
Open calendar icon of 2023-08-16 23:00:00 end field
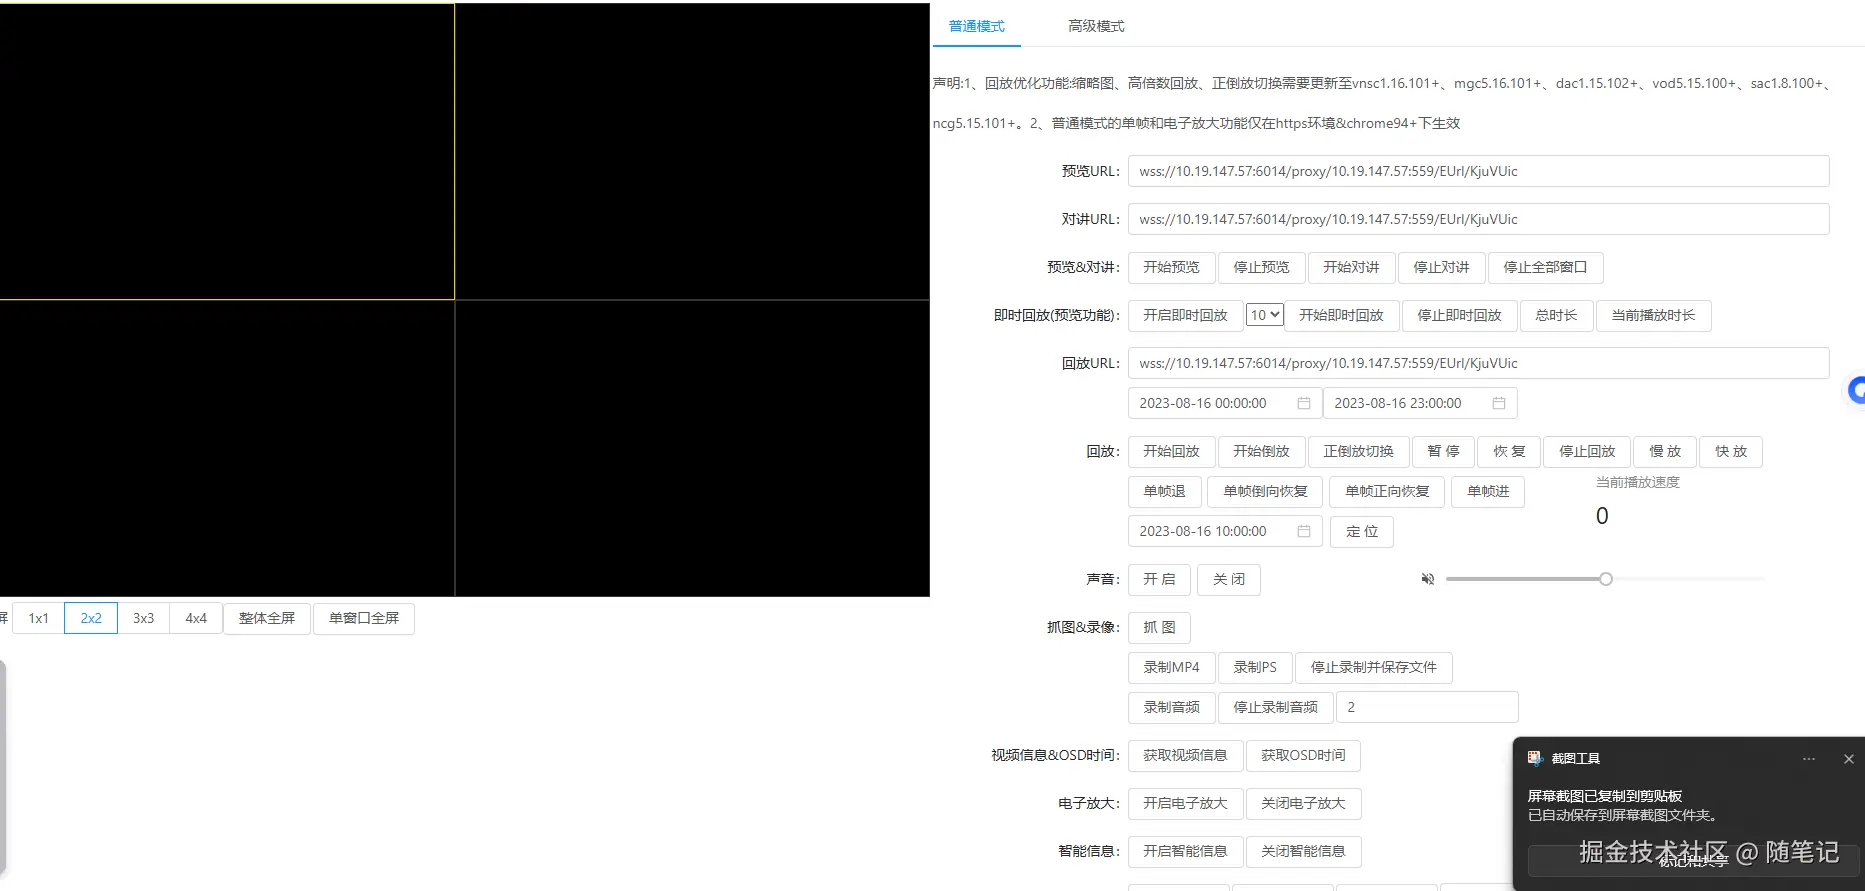[x=1499, y=403]
